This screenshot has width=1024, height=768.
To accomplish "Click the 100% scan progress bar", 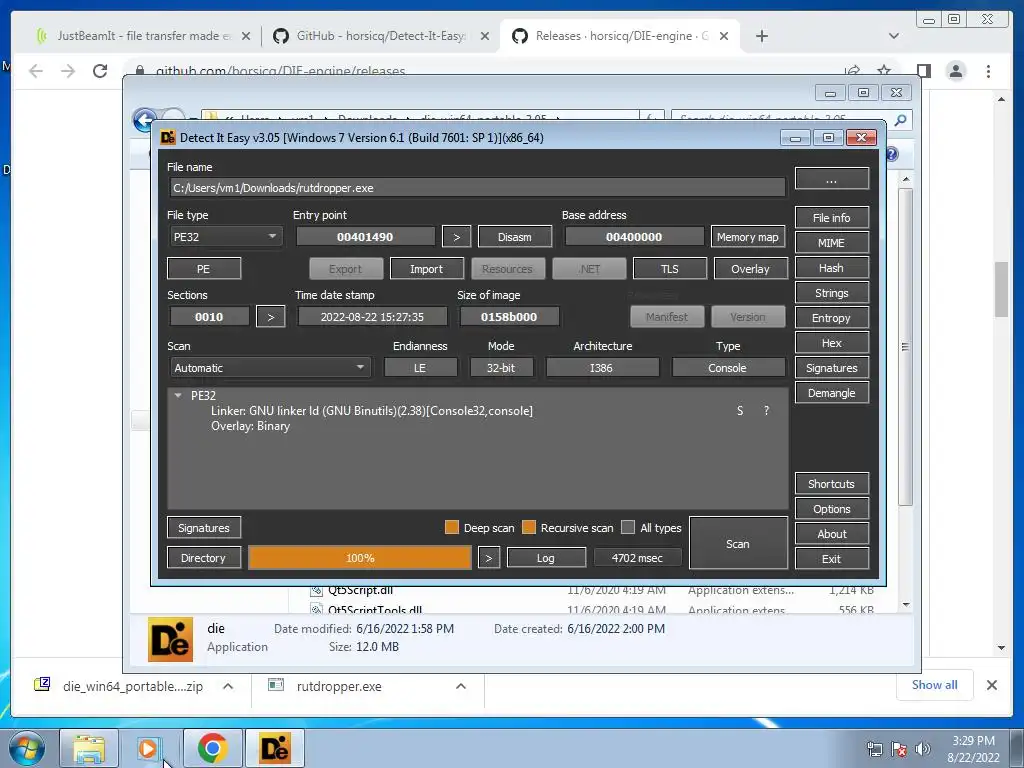I will 360,558.
